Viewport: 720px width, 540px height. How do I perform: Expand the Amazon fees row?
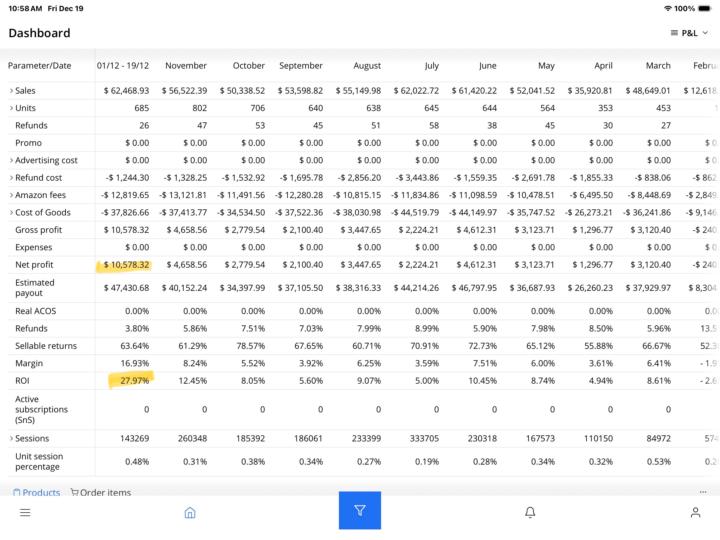11,195
